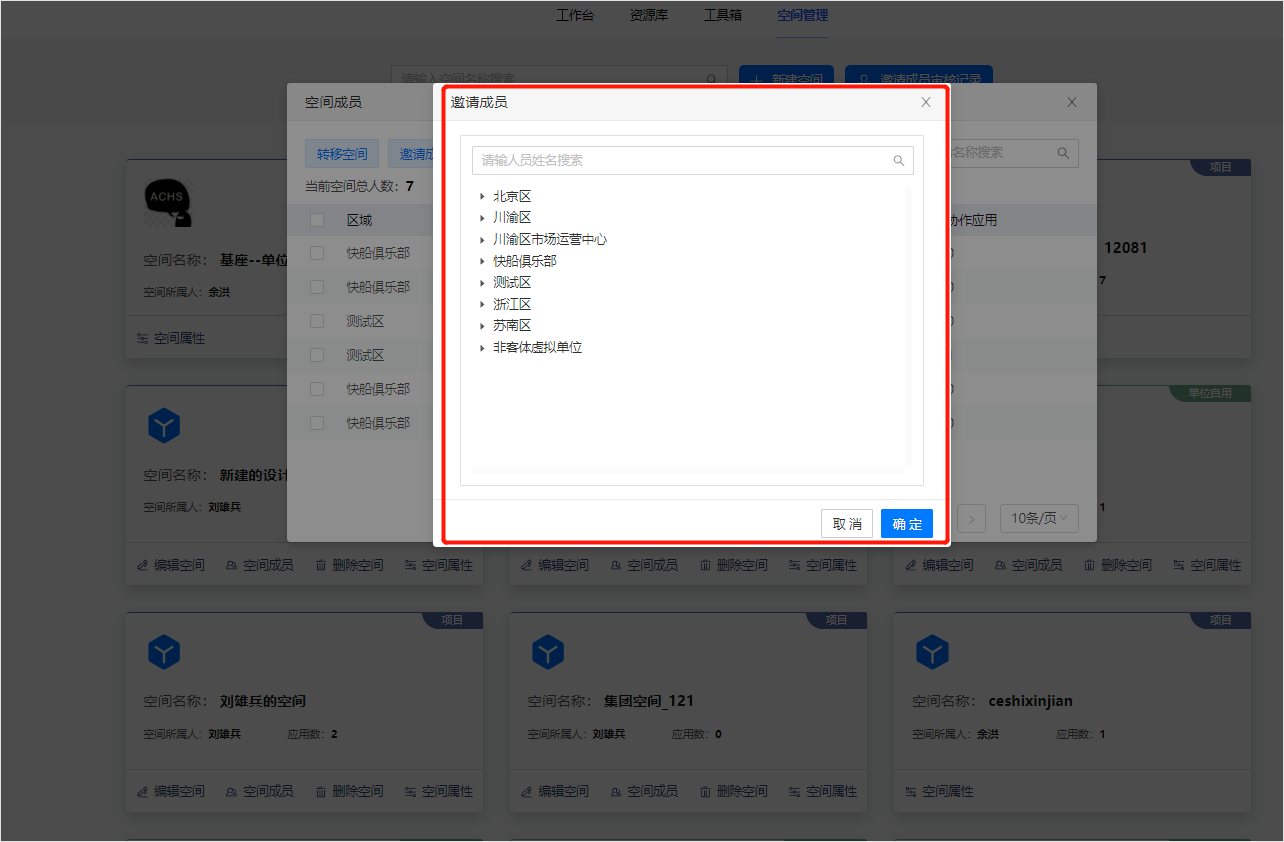Click the magnifier icon in 邀请成员 search
This screenshot has width=1284, height=842.
pyautogui.click(x=899, y=160)
